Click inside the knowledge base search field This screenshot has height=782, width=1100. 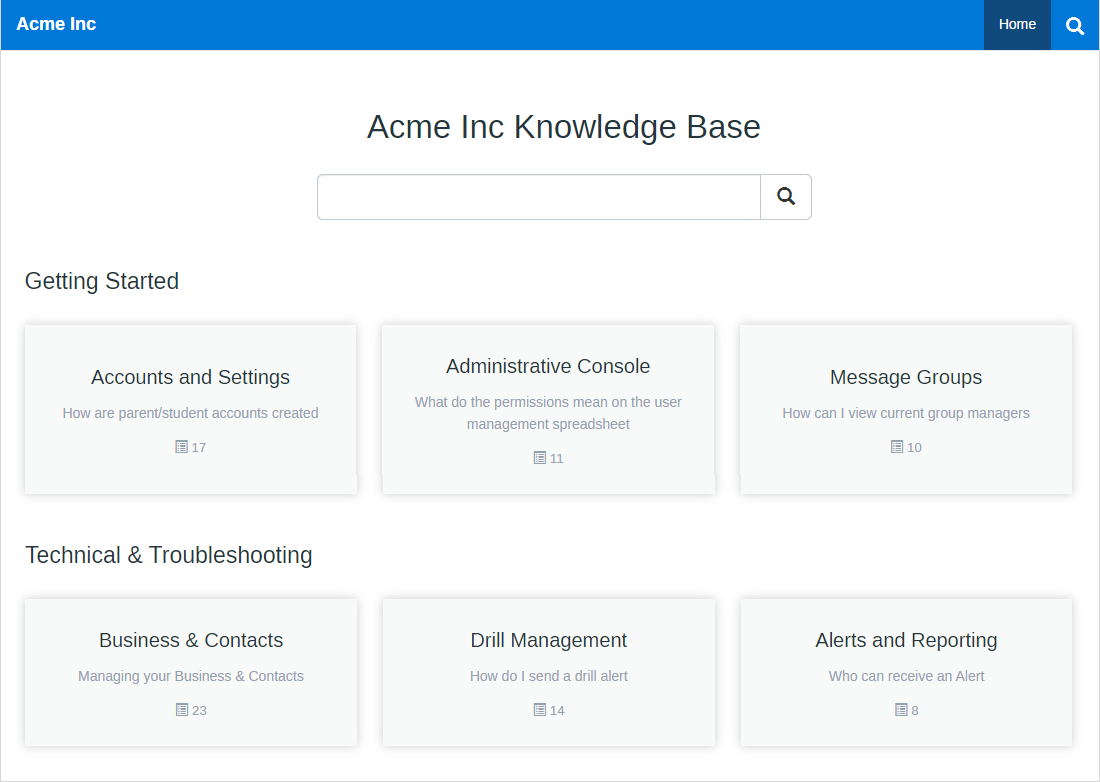(538, 197)
